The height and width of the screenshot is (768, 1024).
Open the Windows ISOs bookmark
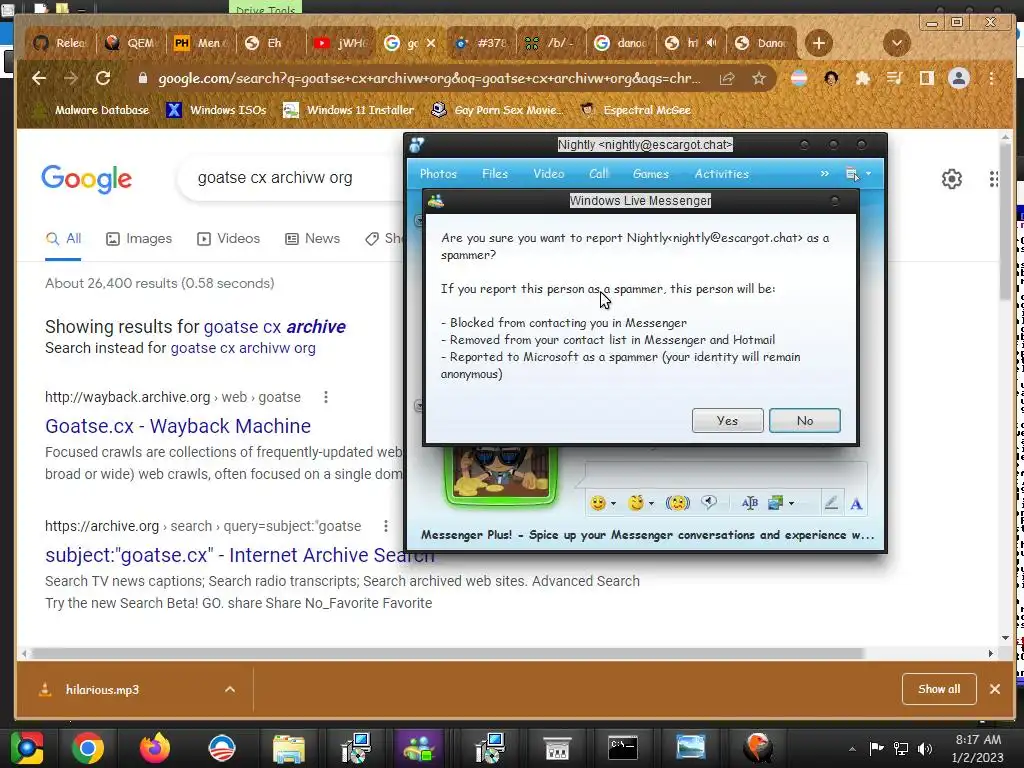216,110
